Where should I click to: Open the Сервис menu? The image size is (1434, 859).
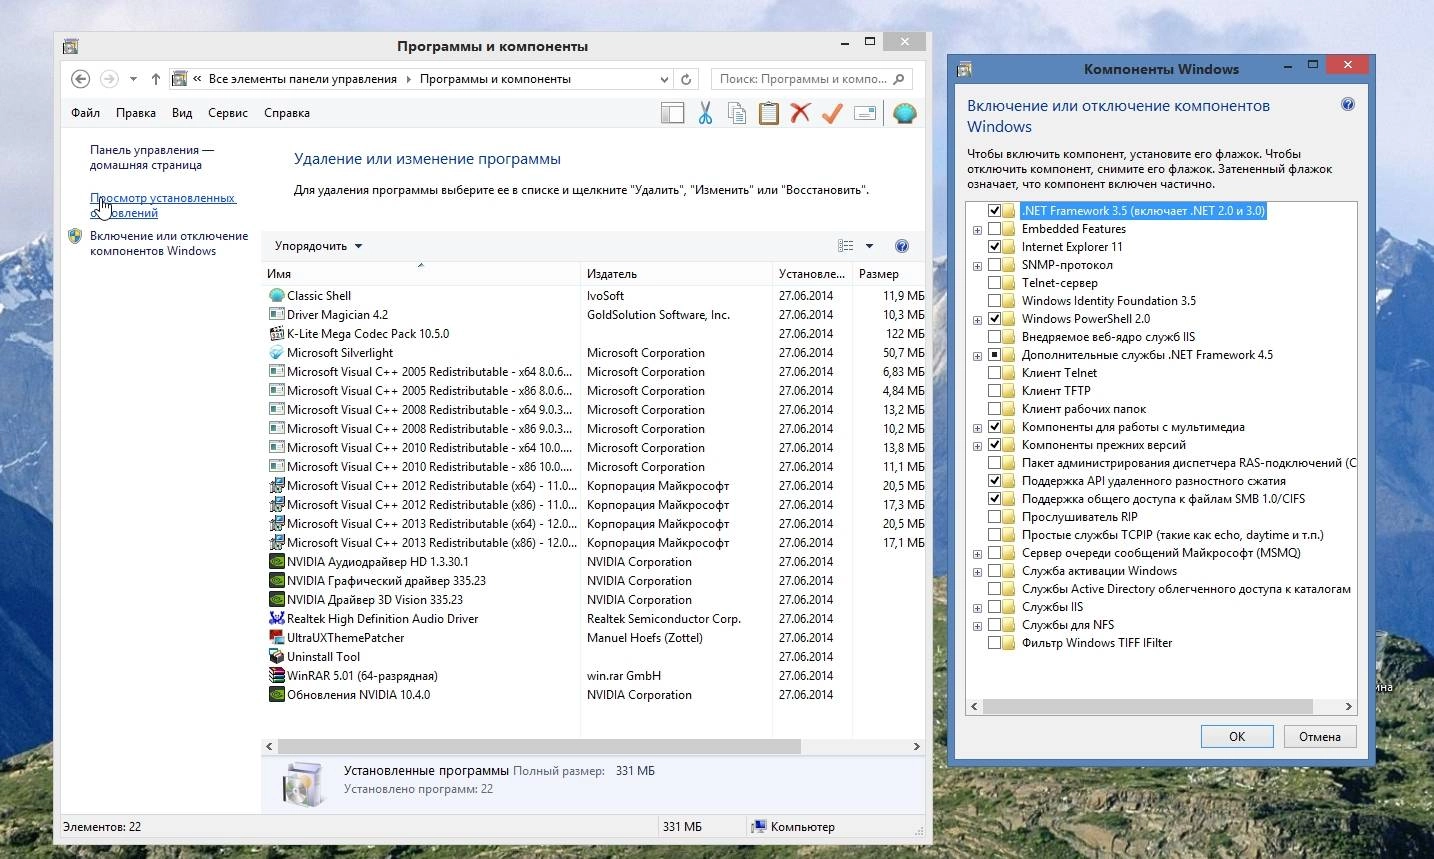point(228,113)
